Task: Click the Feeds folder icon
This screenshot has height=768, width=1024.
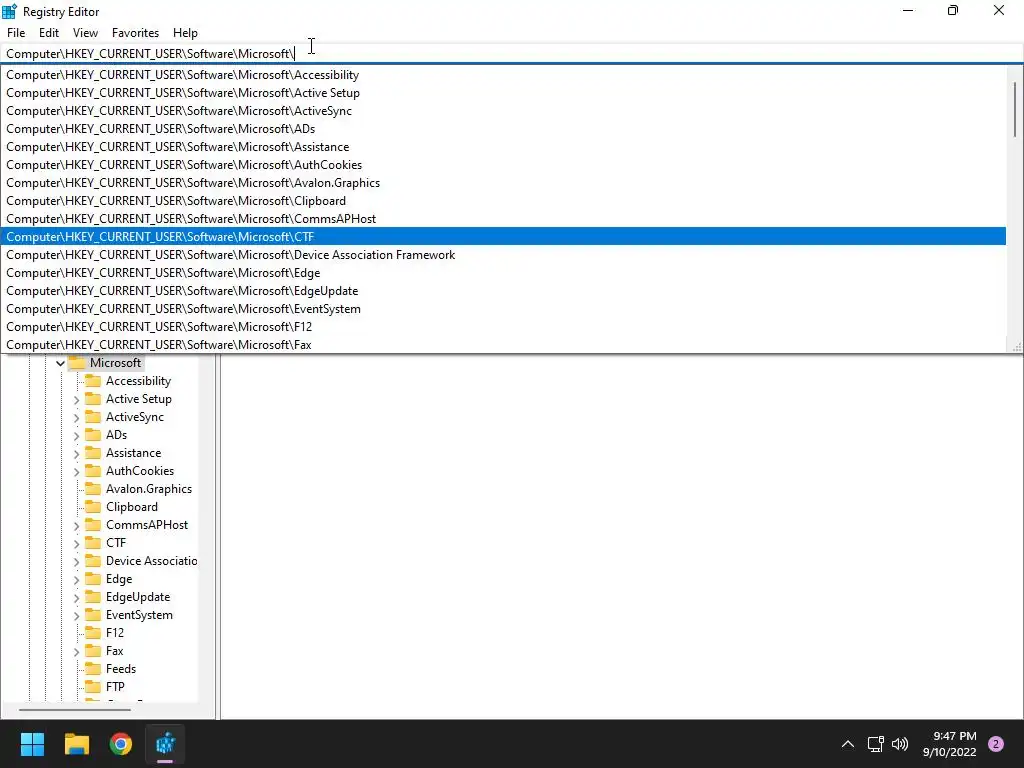Action: point(93,669)
